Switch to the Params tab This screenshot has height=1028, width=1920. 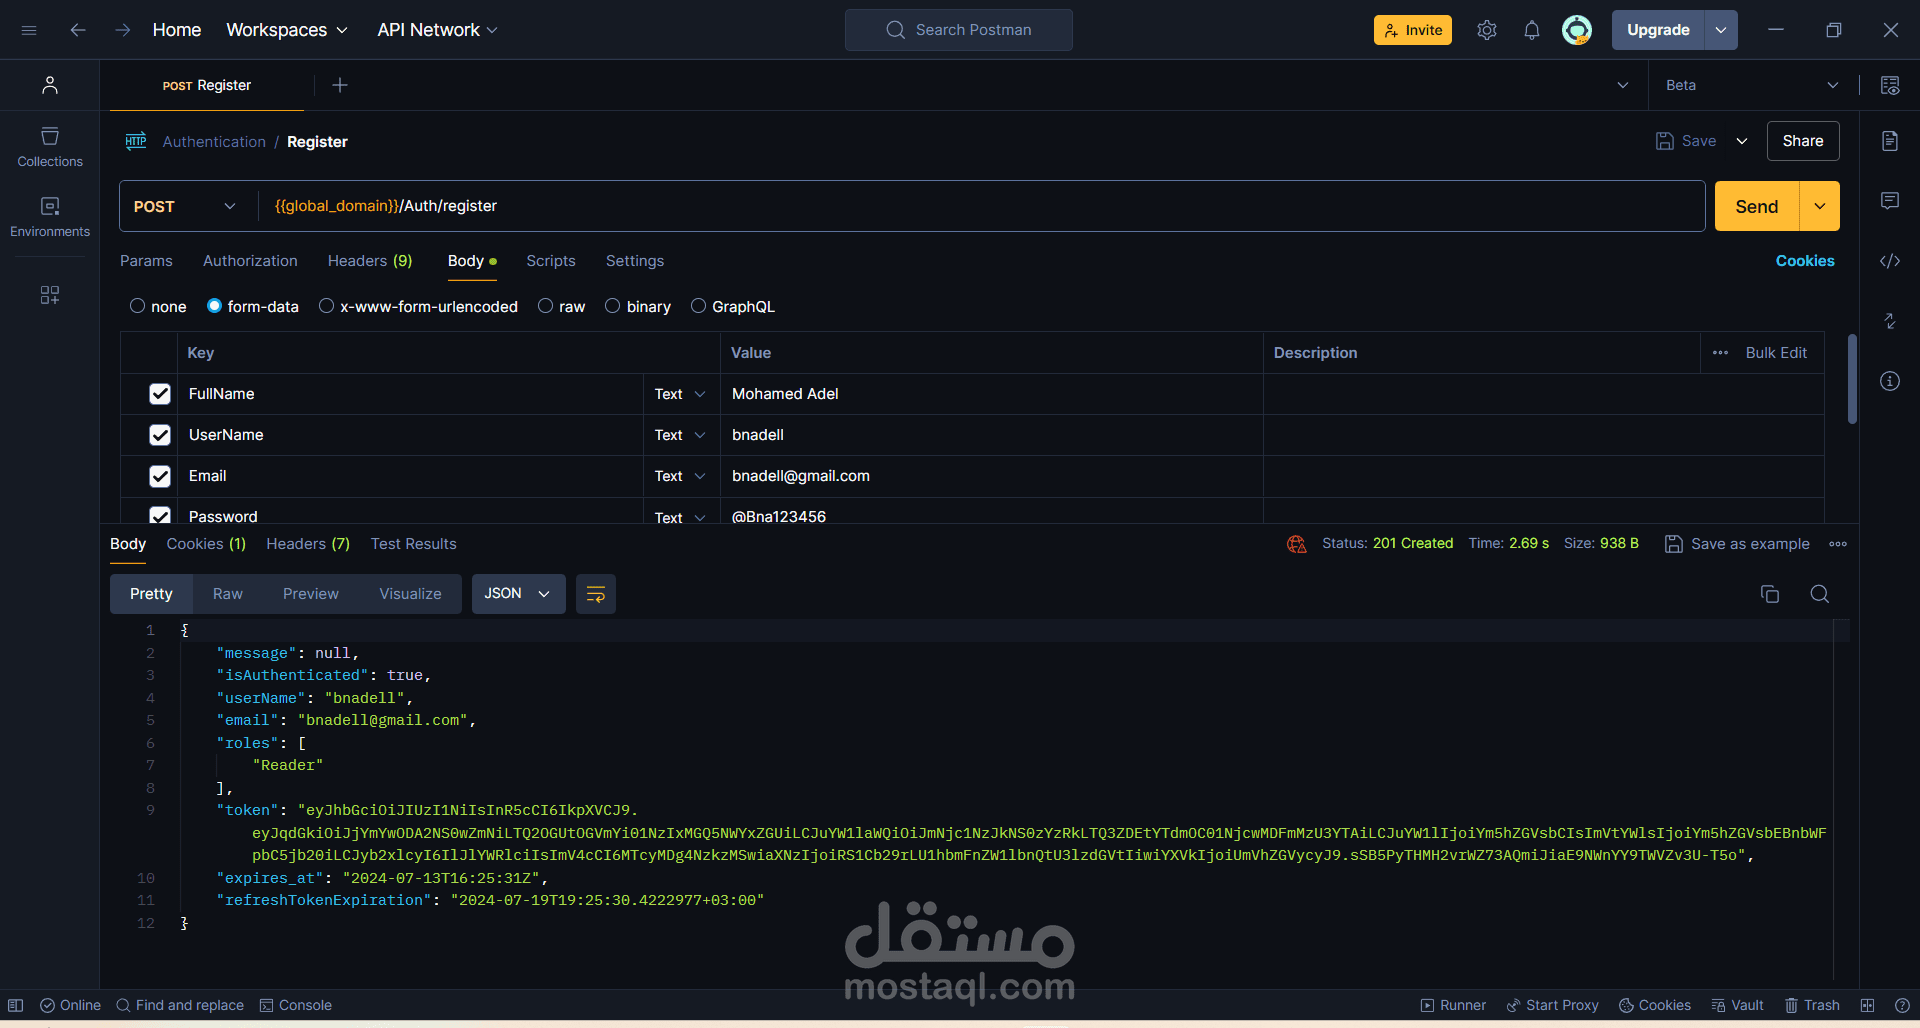pyautogui.click(x=146, y=261)
